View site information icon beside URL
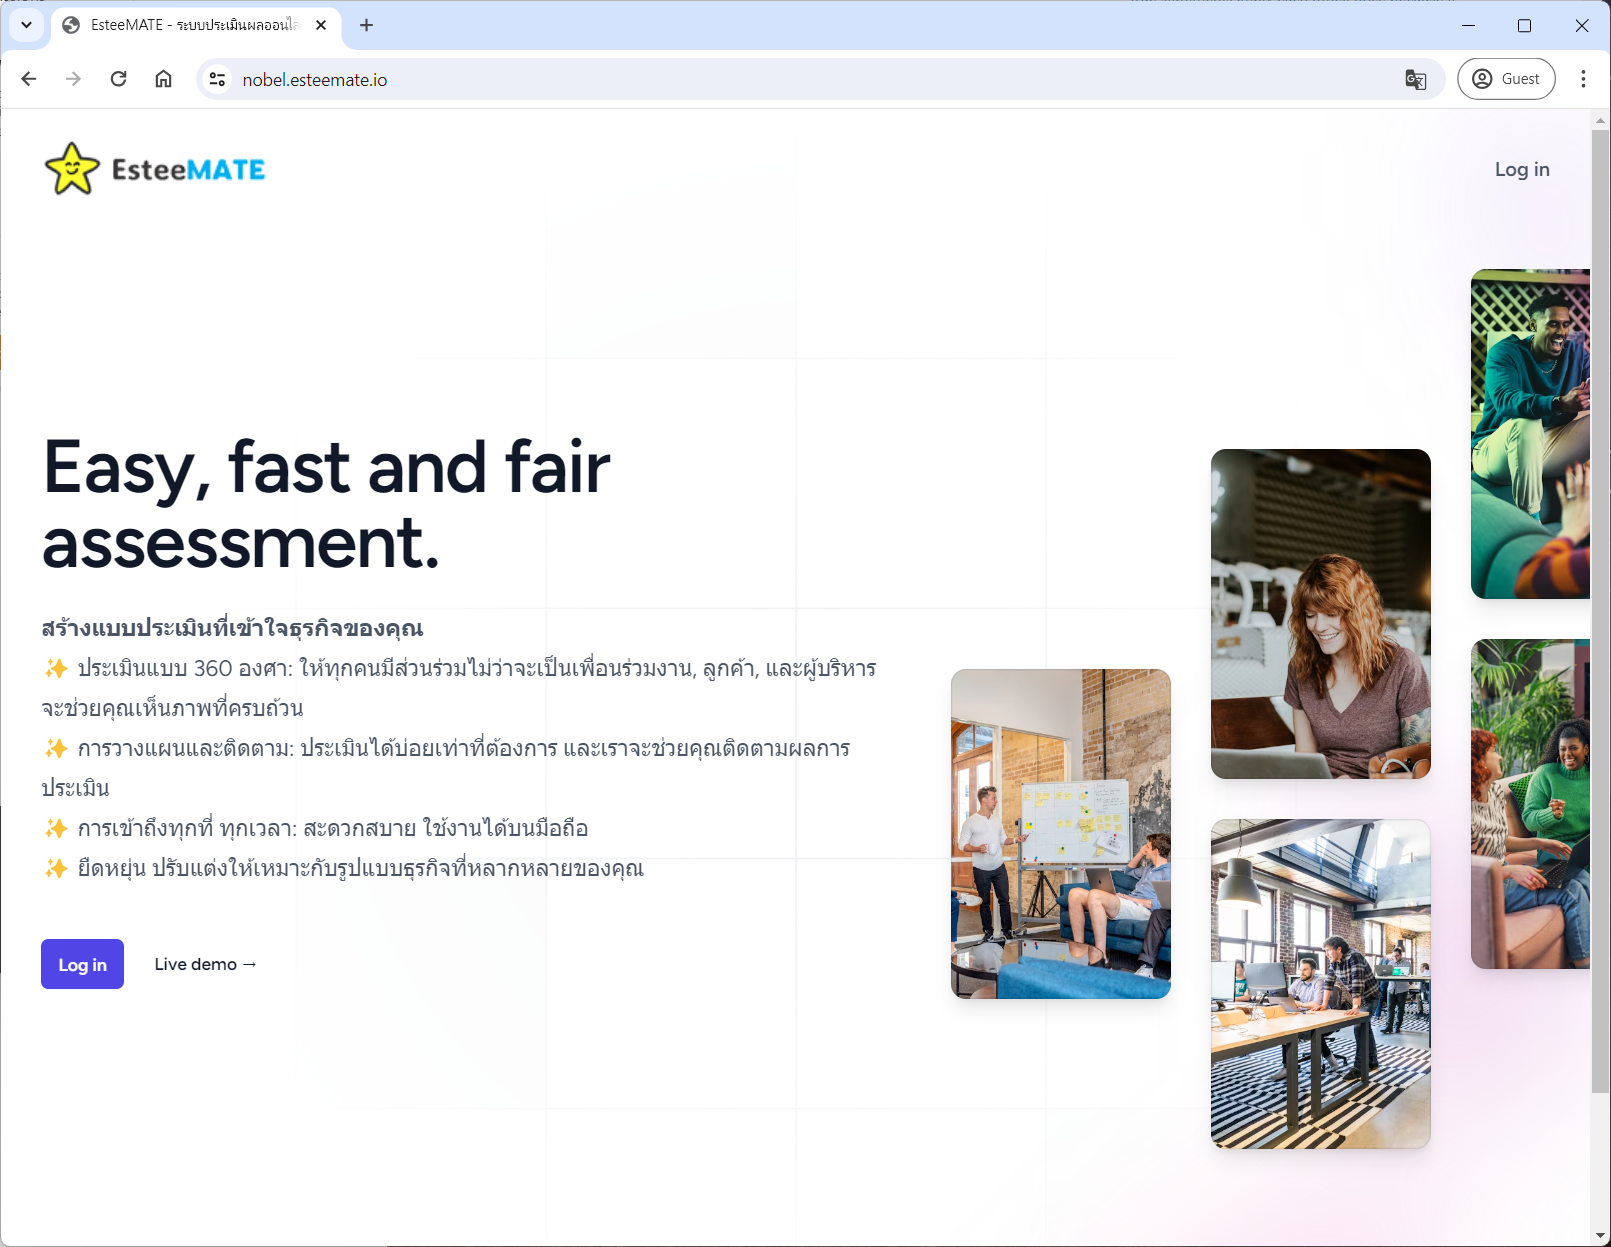The height and width of the screenshot is (1247, 1611). [217, 79]
